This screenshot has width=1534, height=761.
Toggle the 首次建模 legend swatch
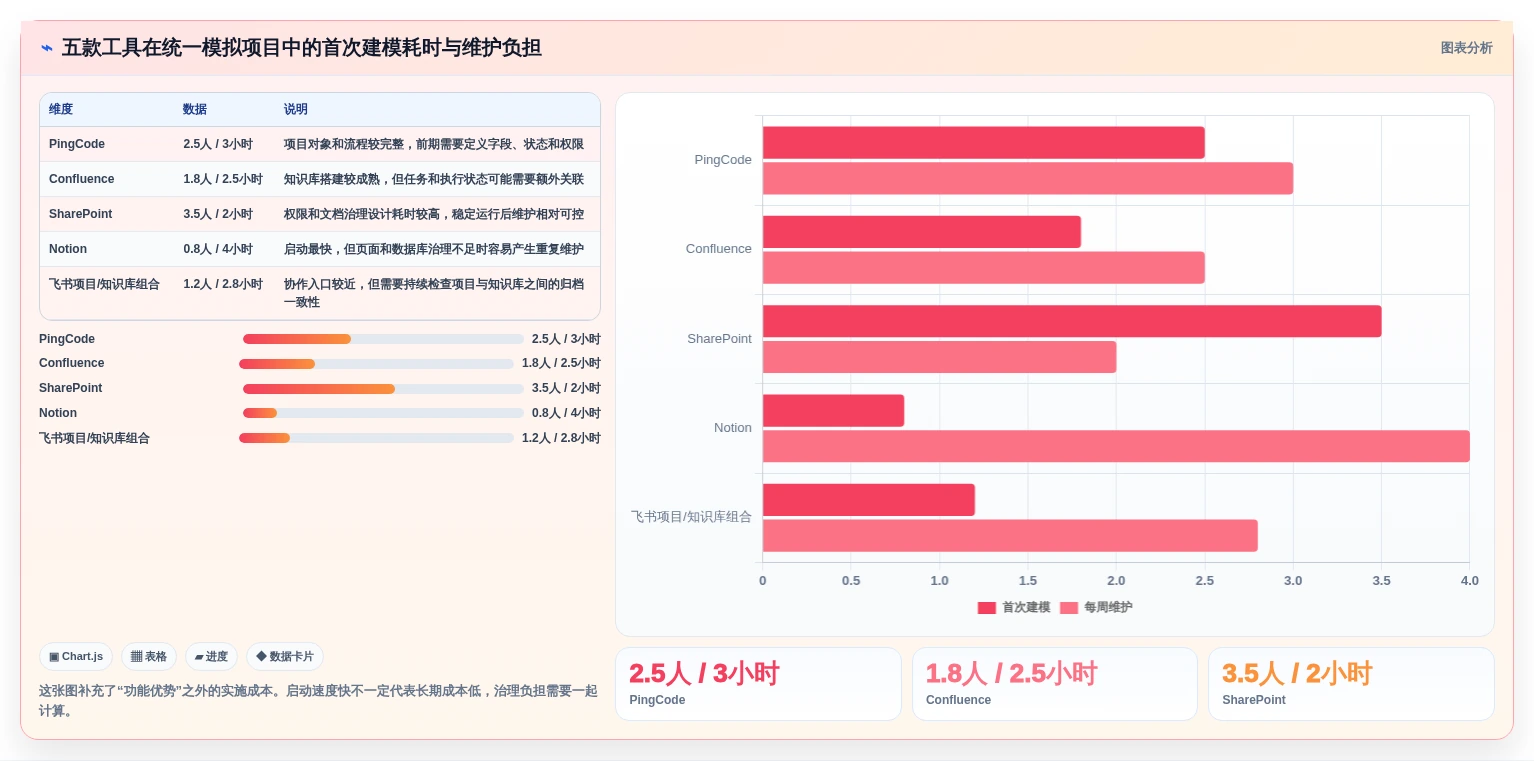pyautogui.click(x=987, y=608)
